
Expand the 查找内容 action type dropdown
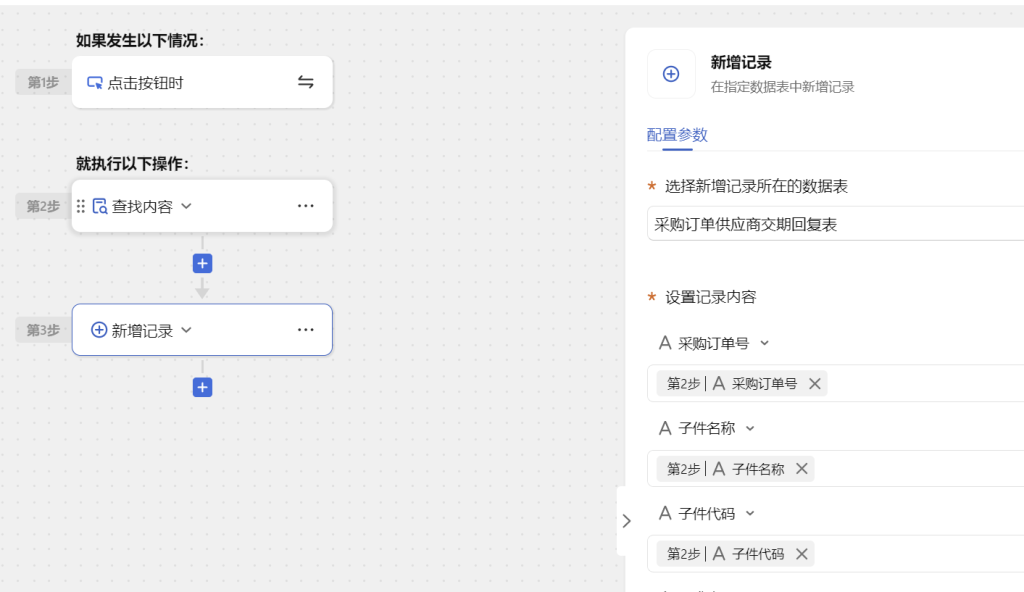pyautogui.click(x=186, y=206)
